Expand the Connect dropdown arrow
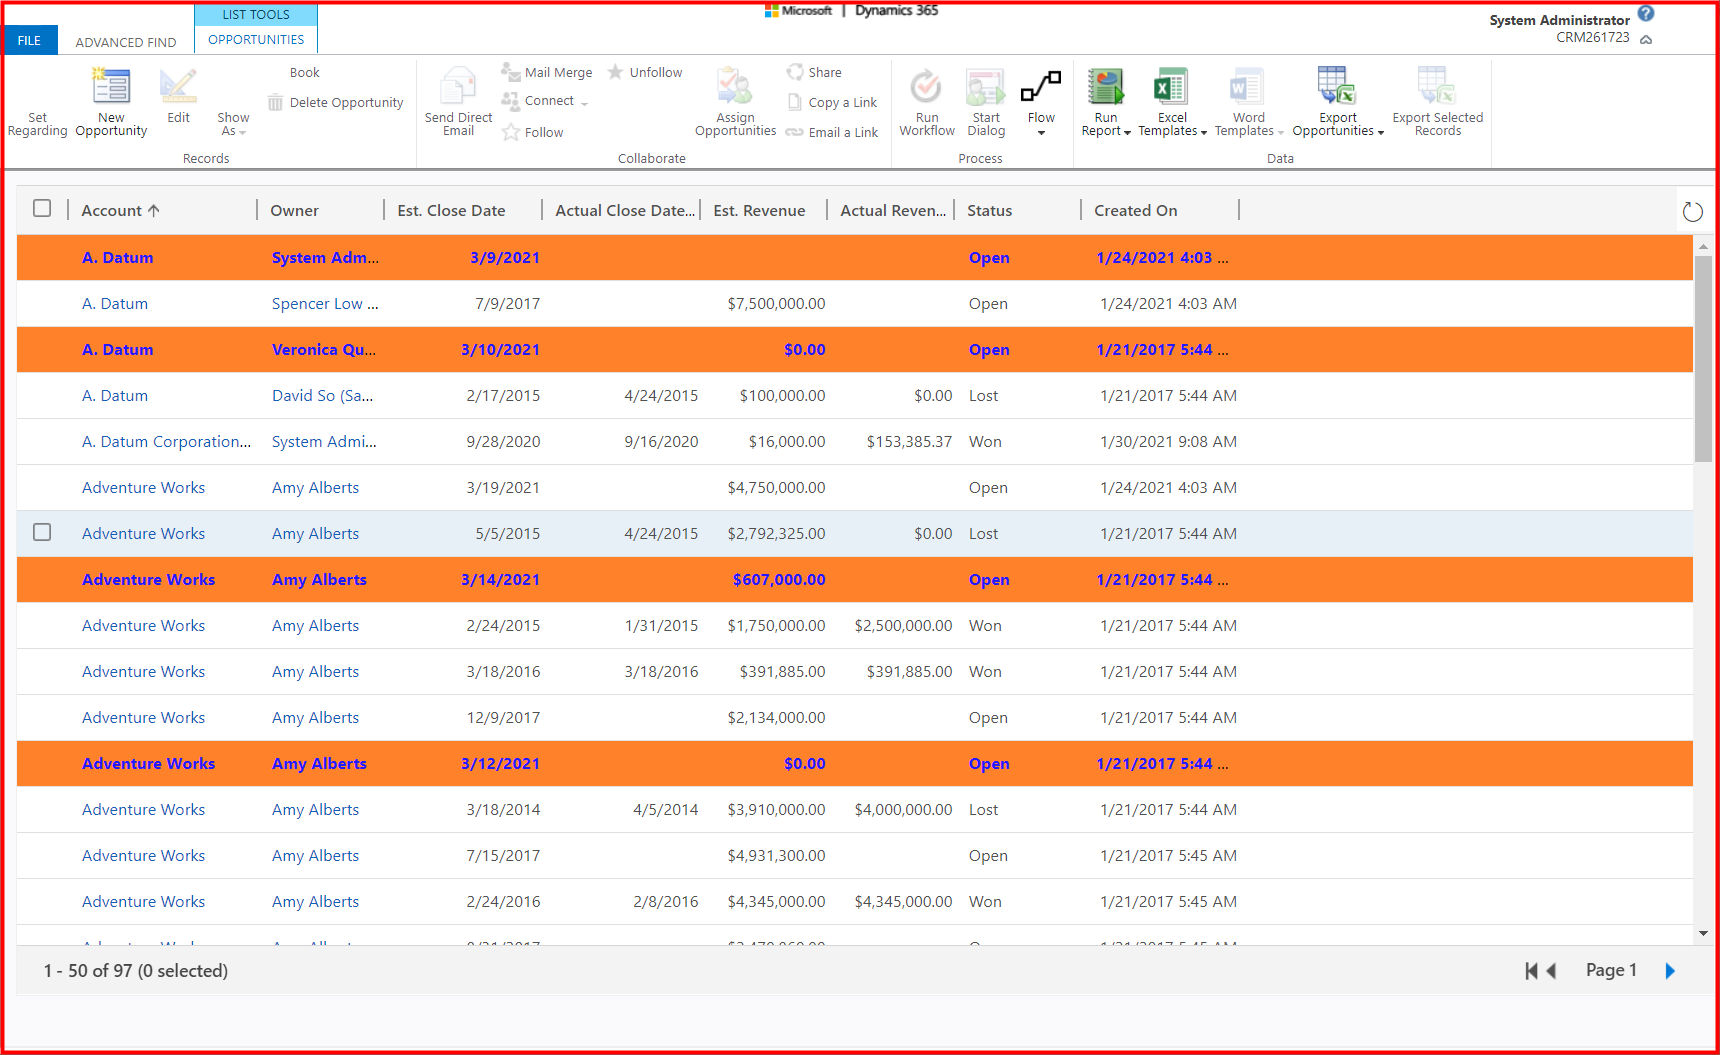 point(584,103)
